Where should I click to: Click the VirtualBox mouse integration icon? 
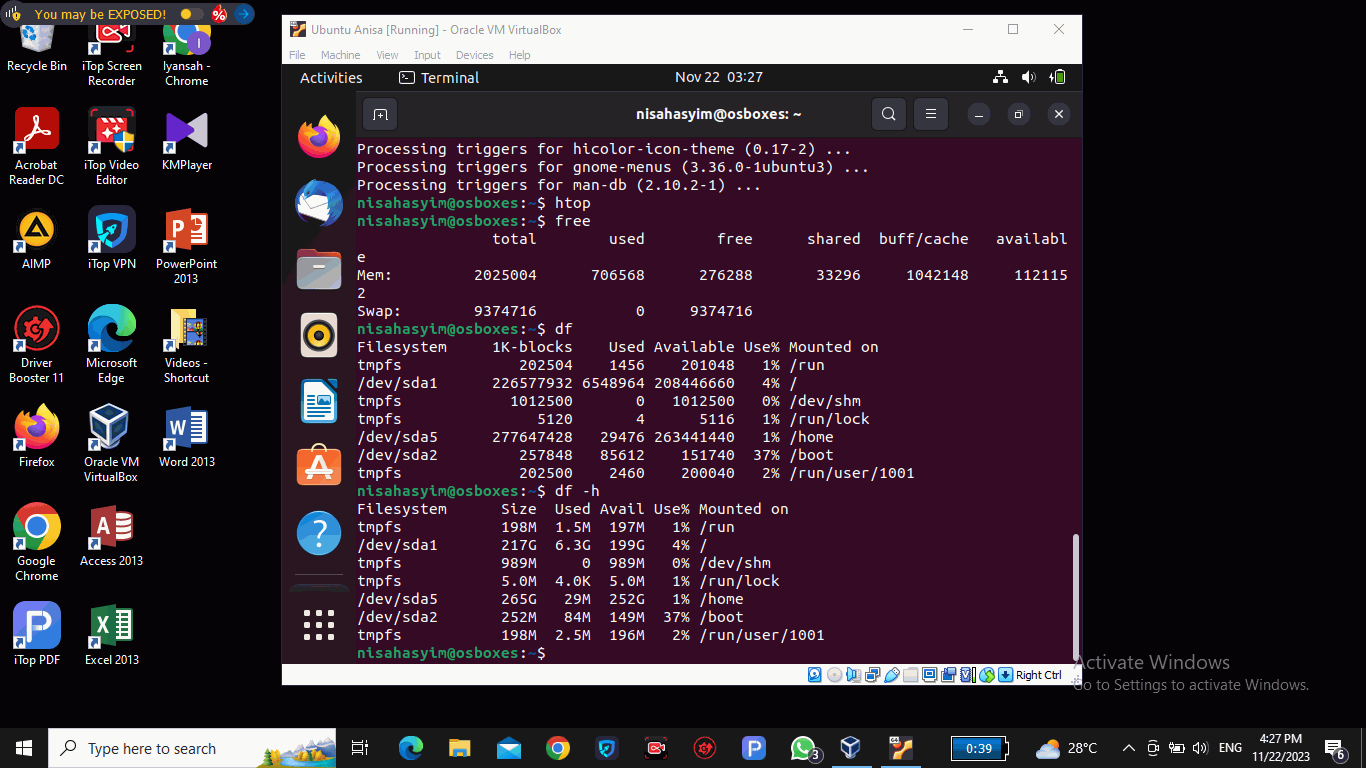tap(987, 675)
